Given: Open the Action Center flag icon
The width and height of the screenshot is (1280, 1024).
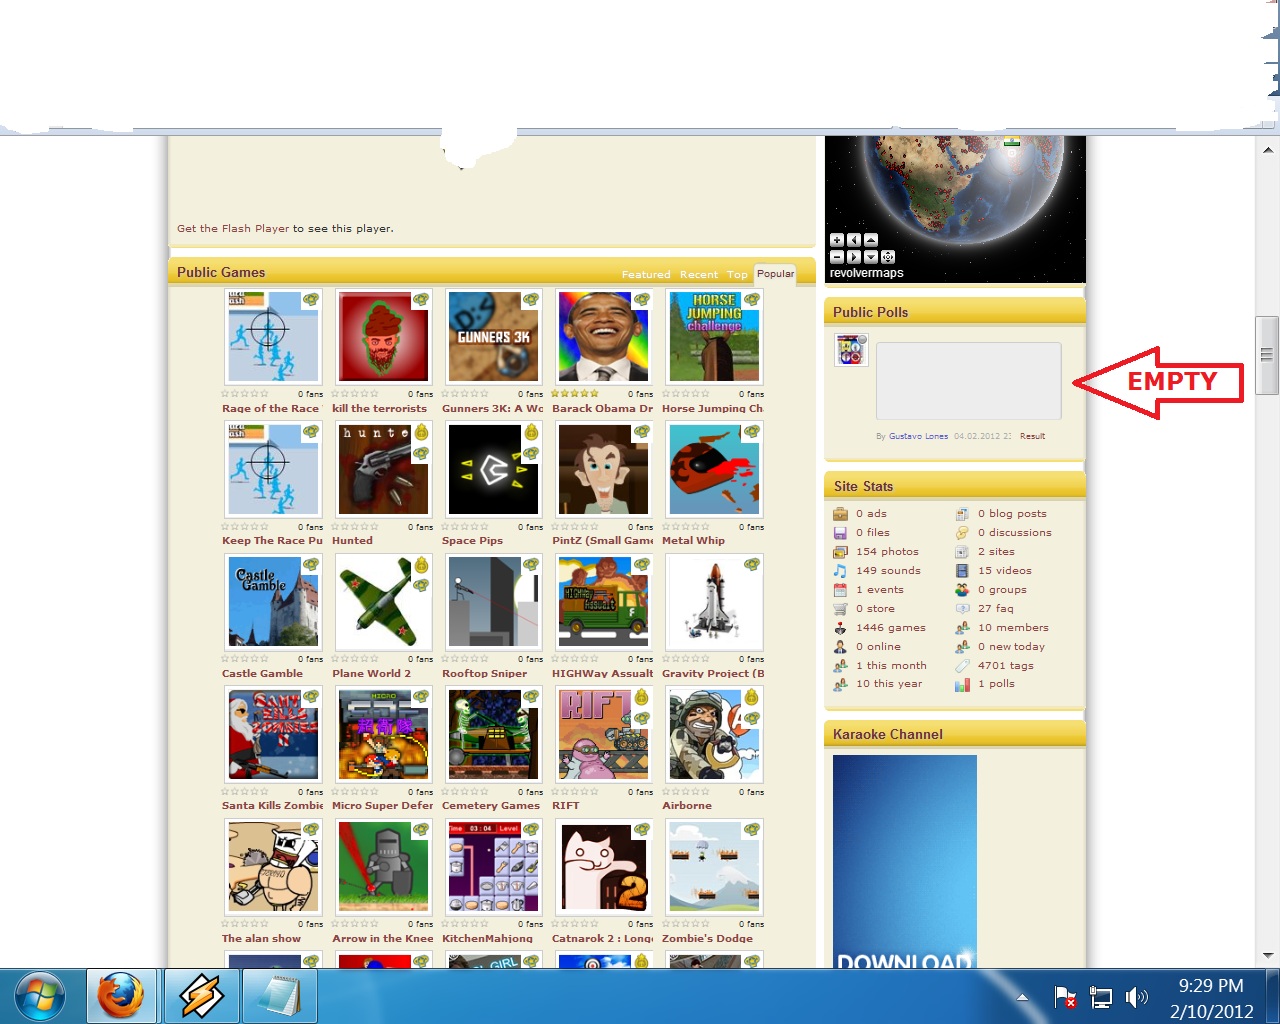Looking at the screenshot, I should pos(1066,997).
